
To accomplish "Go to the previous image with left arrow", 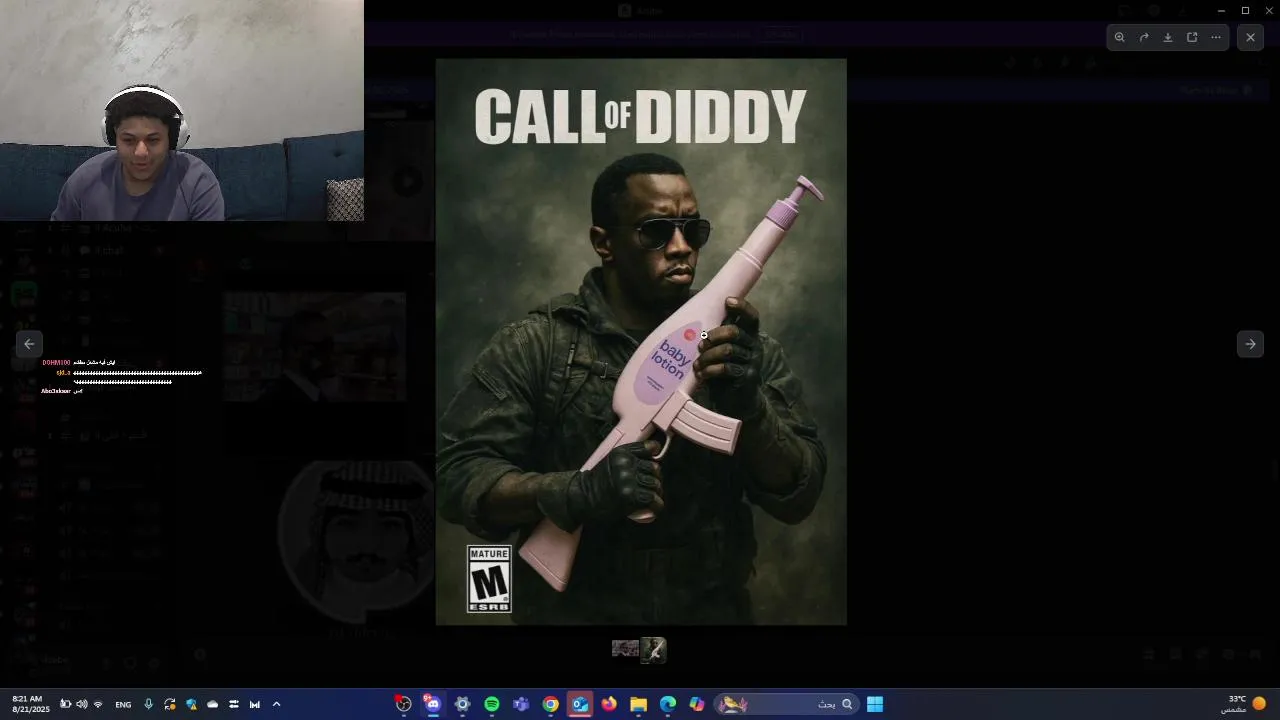I will click(29, 344).
